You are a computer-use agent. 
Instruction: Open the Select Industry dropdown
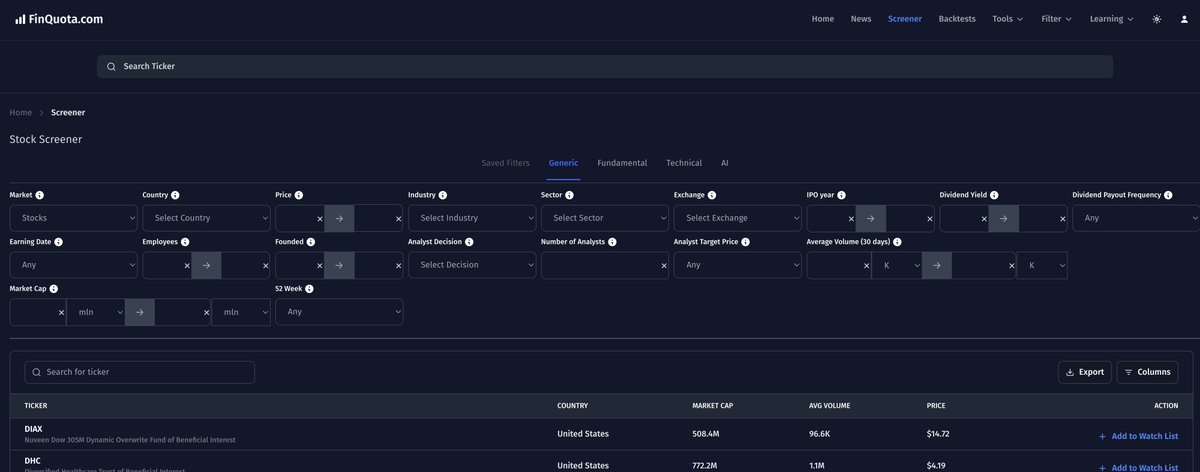pyautogui.click(x=472, y=218)
